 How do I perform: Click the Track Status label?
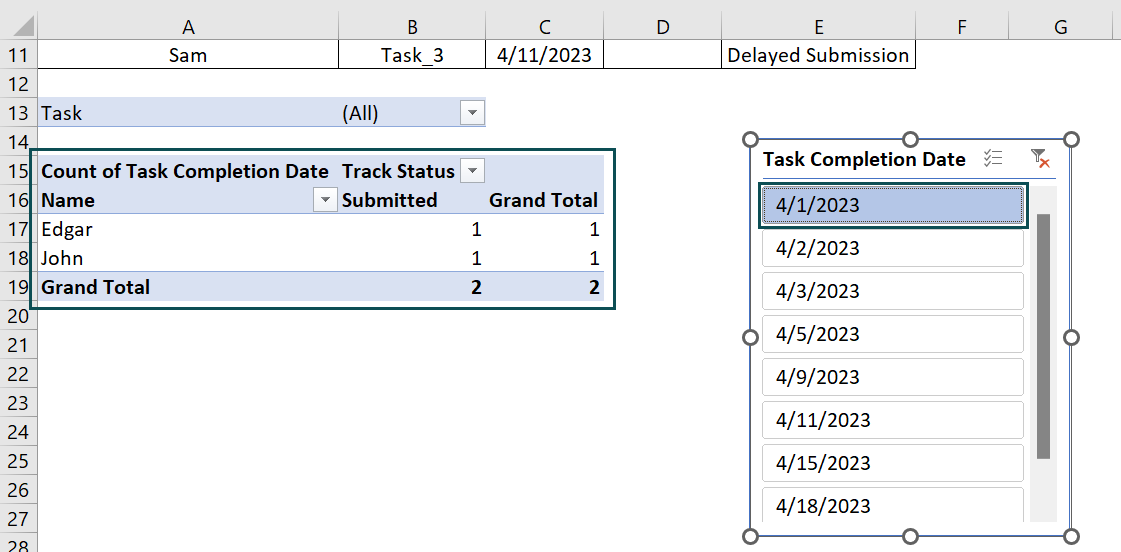point(398,172)
